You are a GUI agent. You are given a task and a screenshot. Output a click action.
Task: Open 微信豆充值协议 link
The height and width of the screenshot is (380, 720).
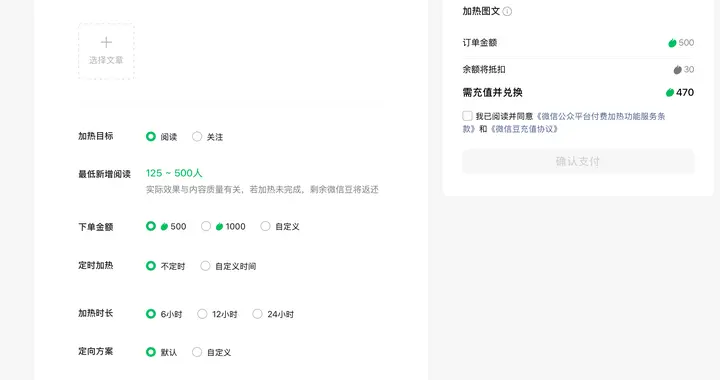click(524, 129)
